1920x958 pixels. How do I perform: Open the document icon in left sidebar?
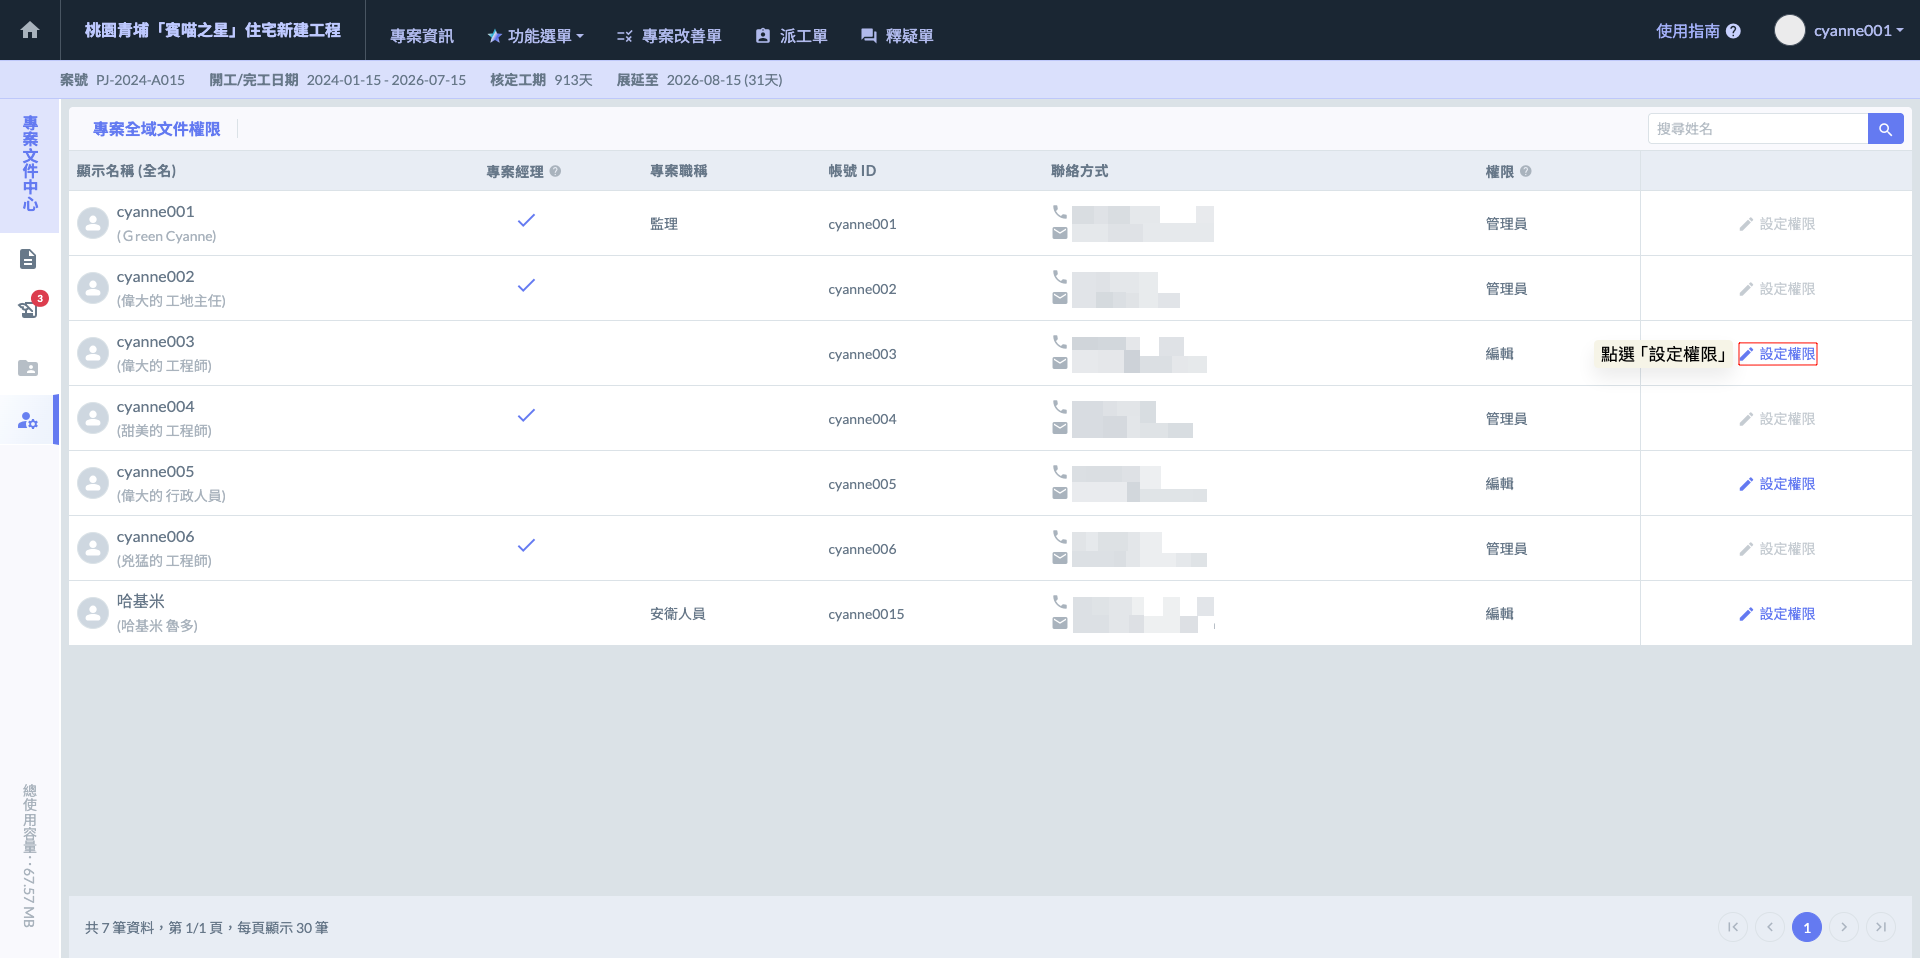point(28,260)
